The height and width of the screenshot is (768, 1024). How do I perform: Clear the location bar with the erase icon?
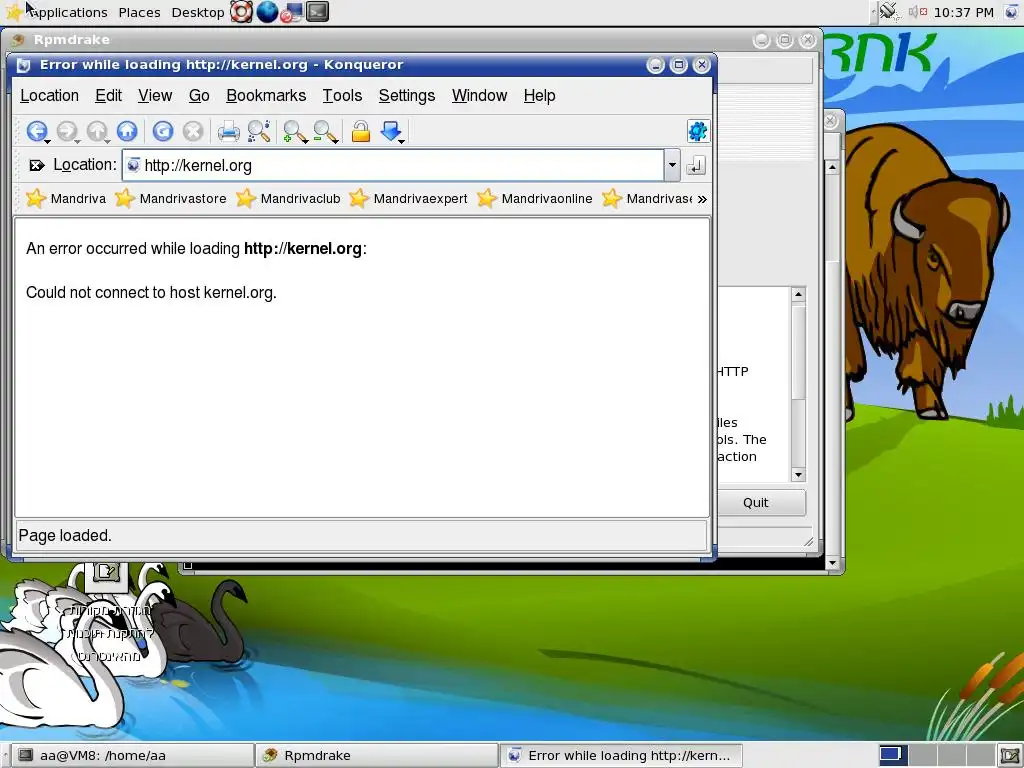point(37,166)
